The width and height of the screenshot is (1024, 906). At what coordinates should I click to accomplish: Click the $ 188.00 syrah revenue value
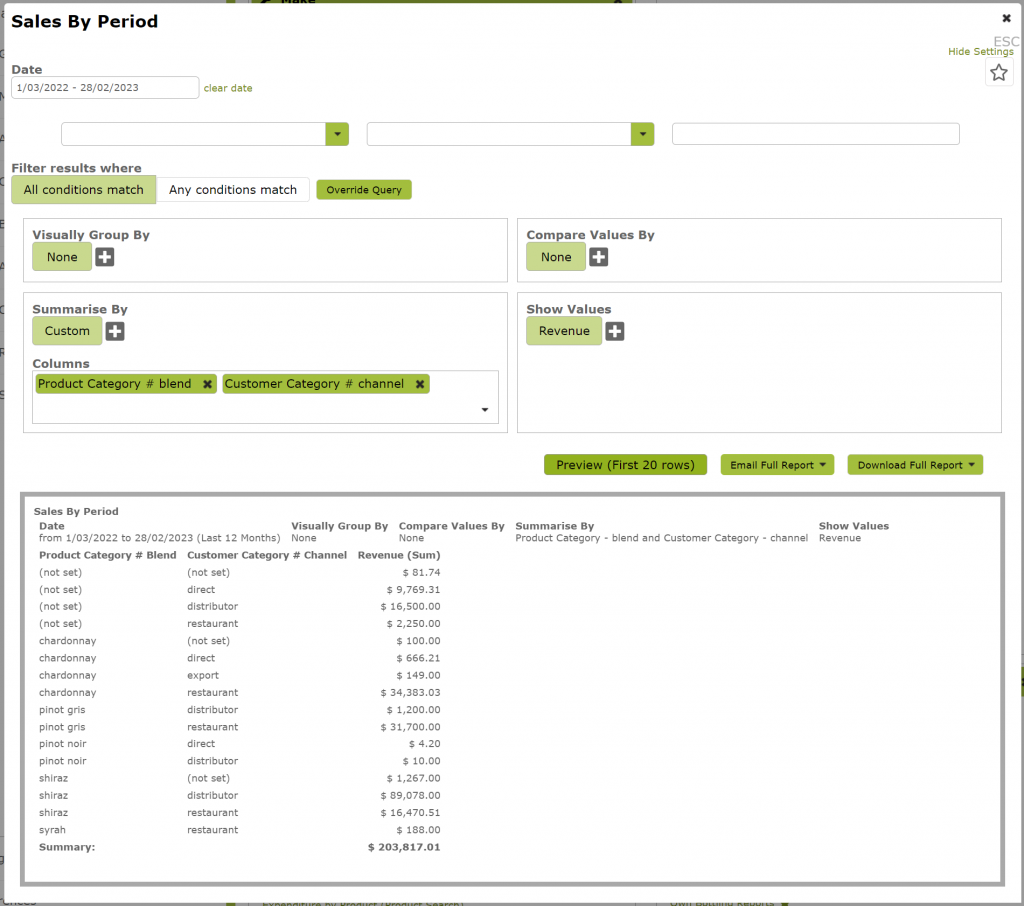[419, 830]
